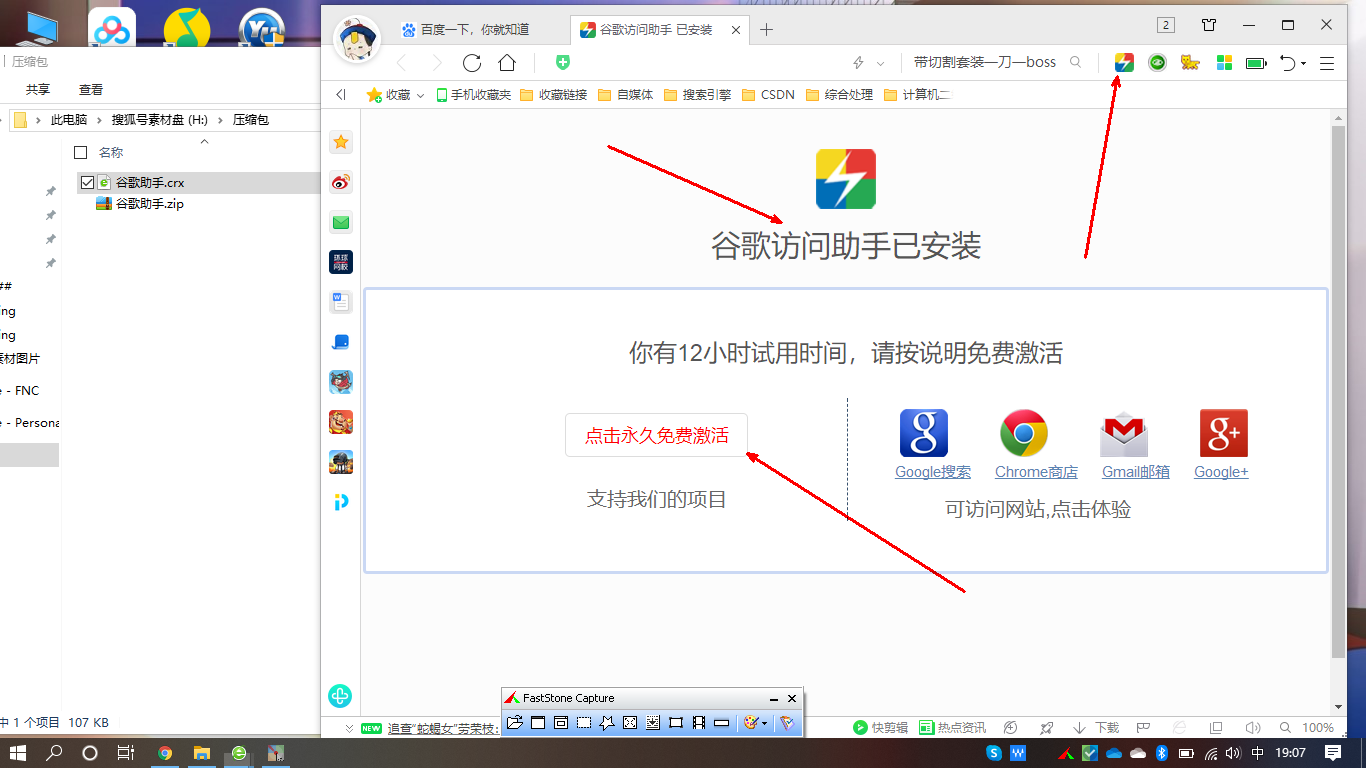This screenshot has height=768, width=1366.
Task: Click the lightning speed mode icon
Action: [x=858, y=63]
